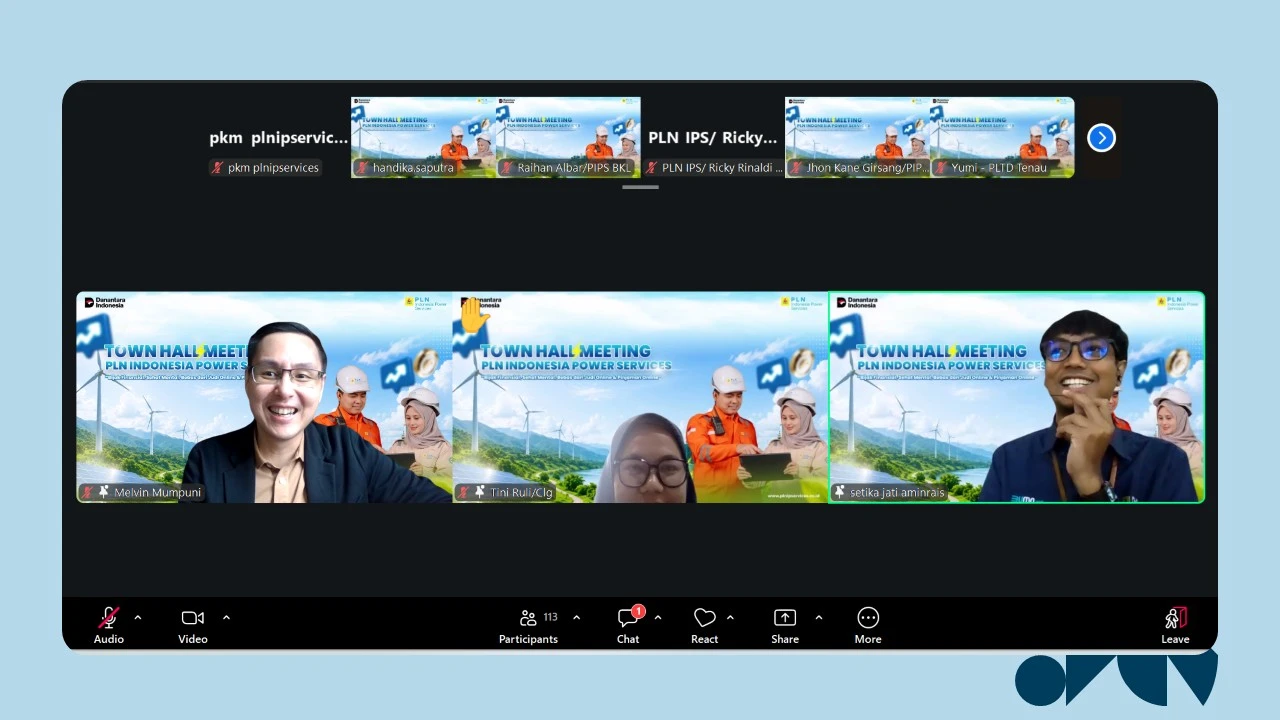Click muted mic icon beside pkm plnipservices
1280x720 pixels.
coord(217,168)
